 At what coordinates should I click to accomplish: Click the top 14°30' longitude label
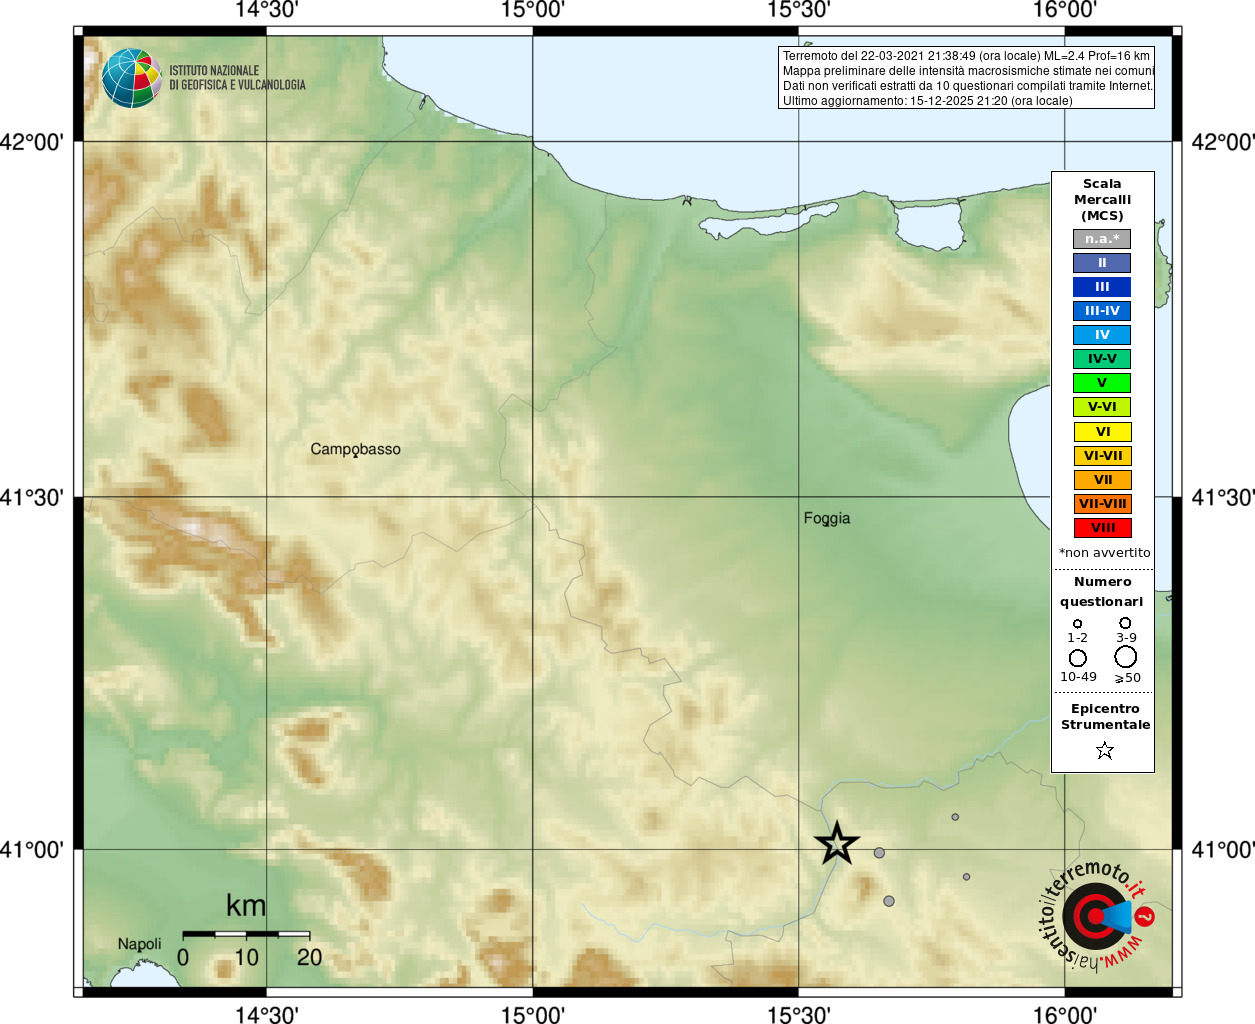267,10
